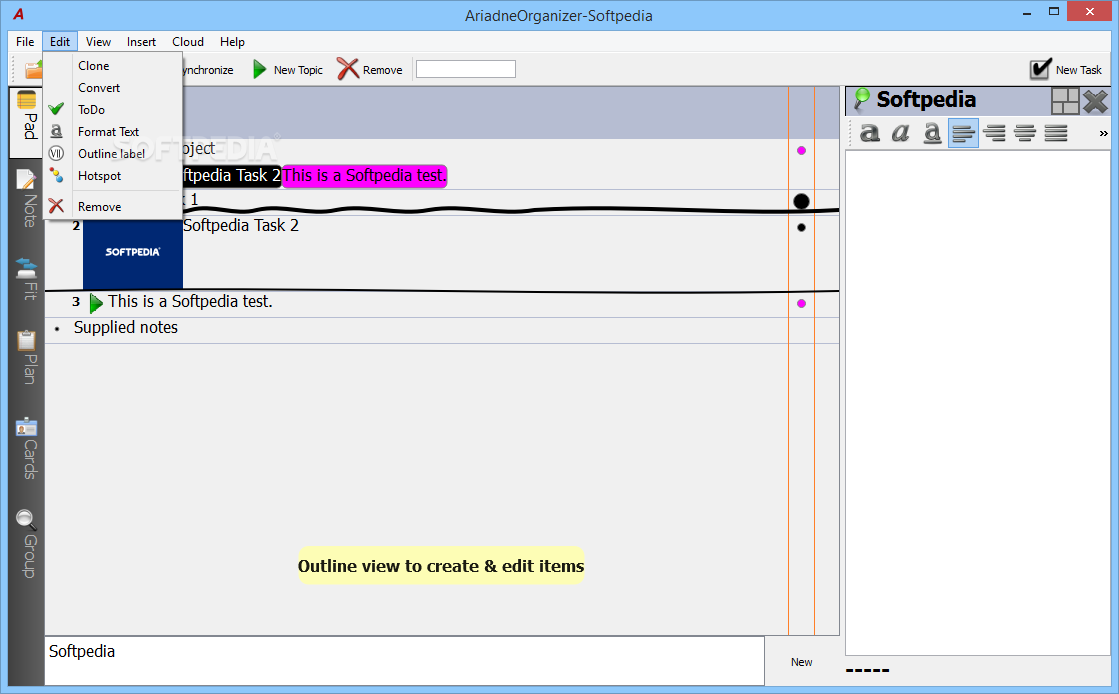Expand the note toolbar overflow chevron
Screen dimensions: 1119x694
click(1103, 134)
